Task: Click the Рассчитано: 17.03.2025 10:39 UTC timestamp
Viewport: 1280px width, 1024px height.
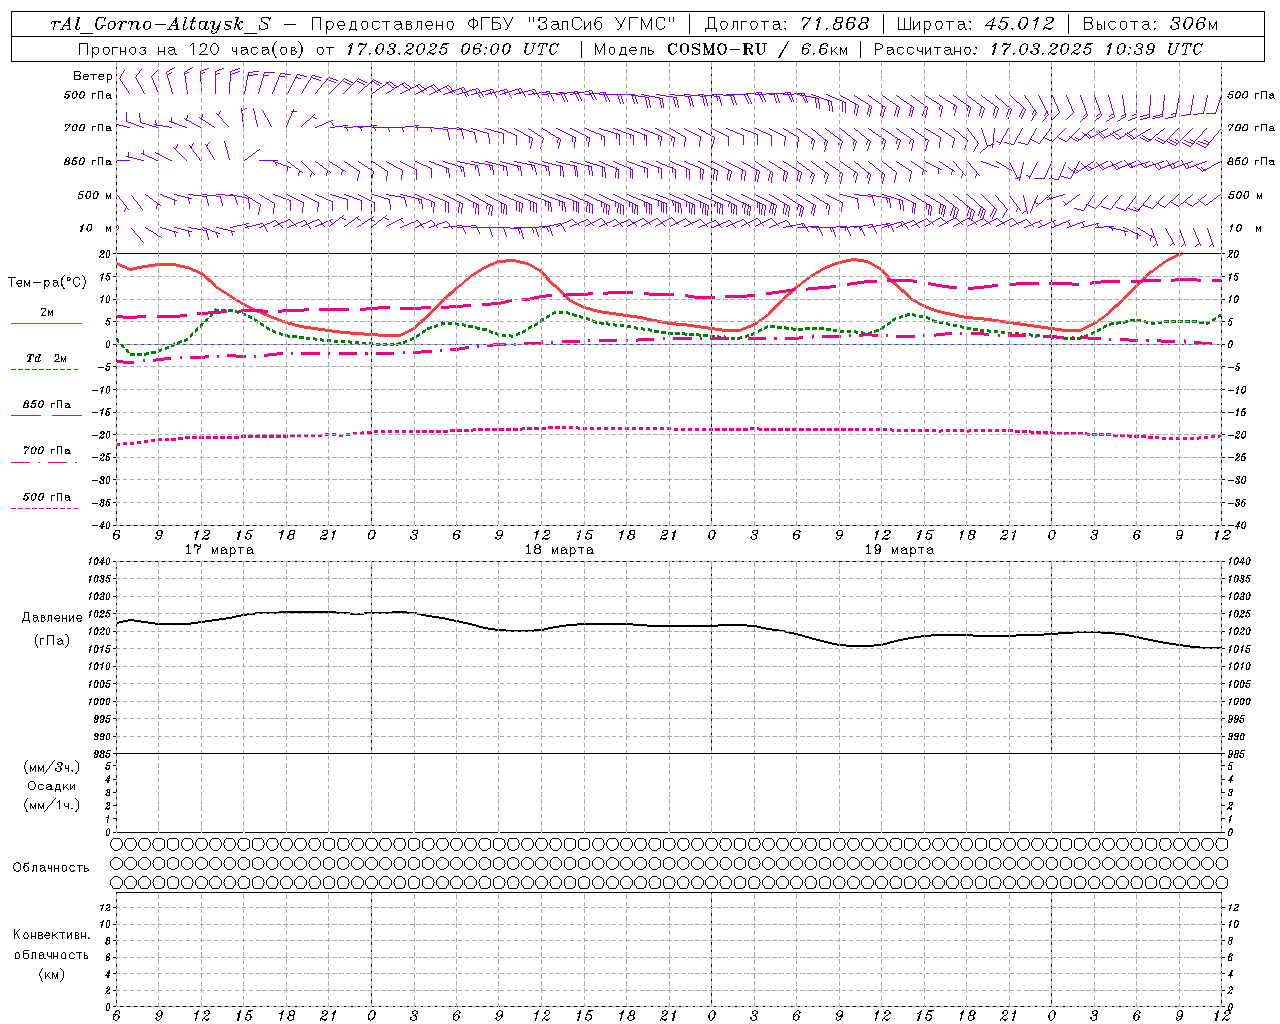Action: point(1038,49)
